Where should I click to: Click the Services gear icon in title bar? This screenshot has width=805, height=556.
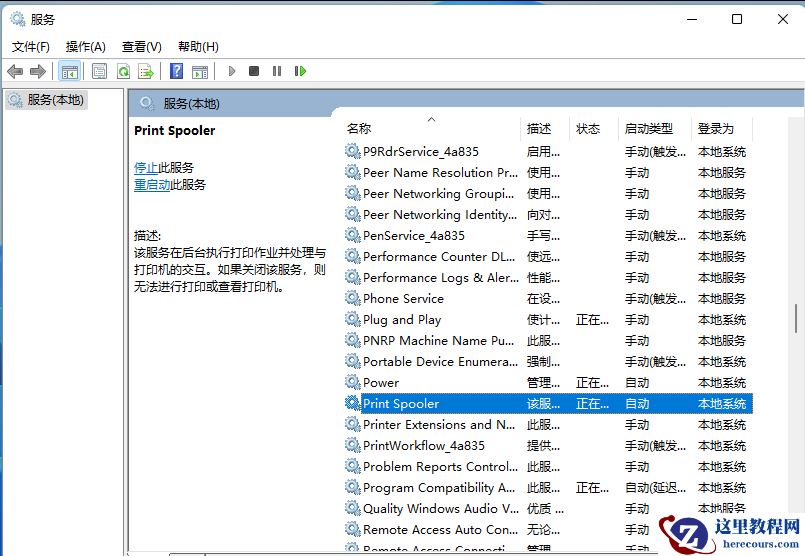click(17, 20)
